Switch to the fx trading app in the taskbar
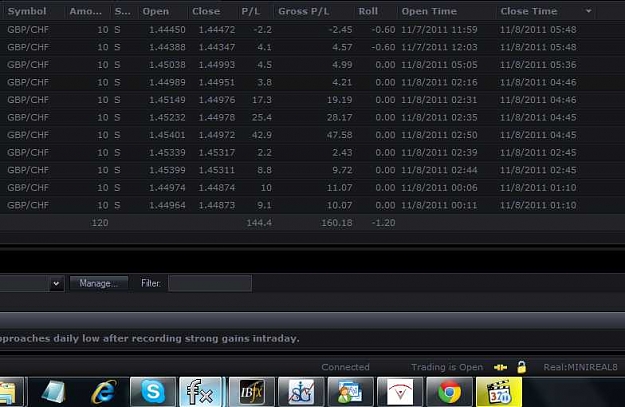 (200, 392)
